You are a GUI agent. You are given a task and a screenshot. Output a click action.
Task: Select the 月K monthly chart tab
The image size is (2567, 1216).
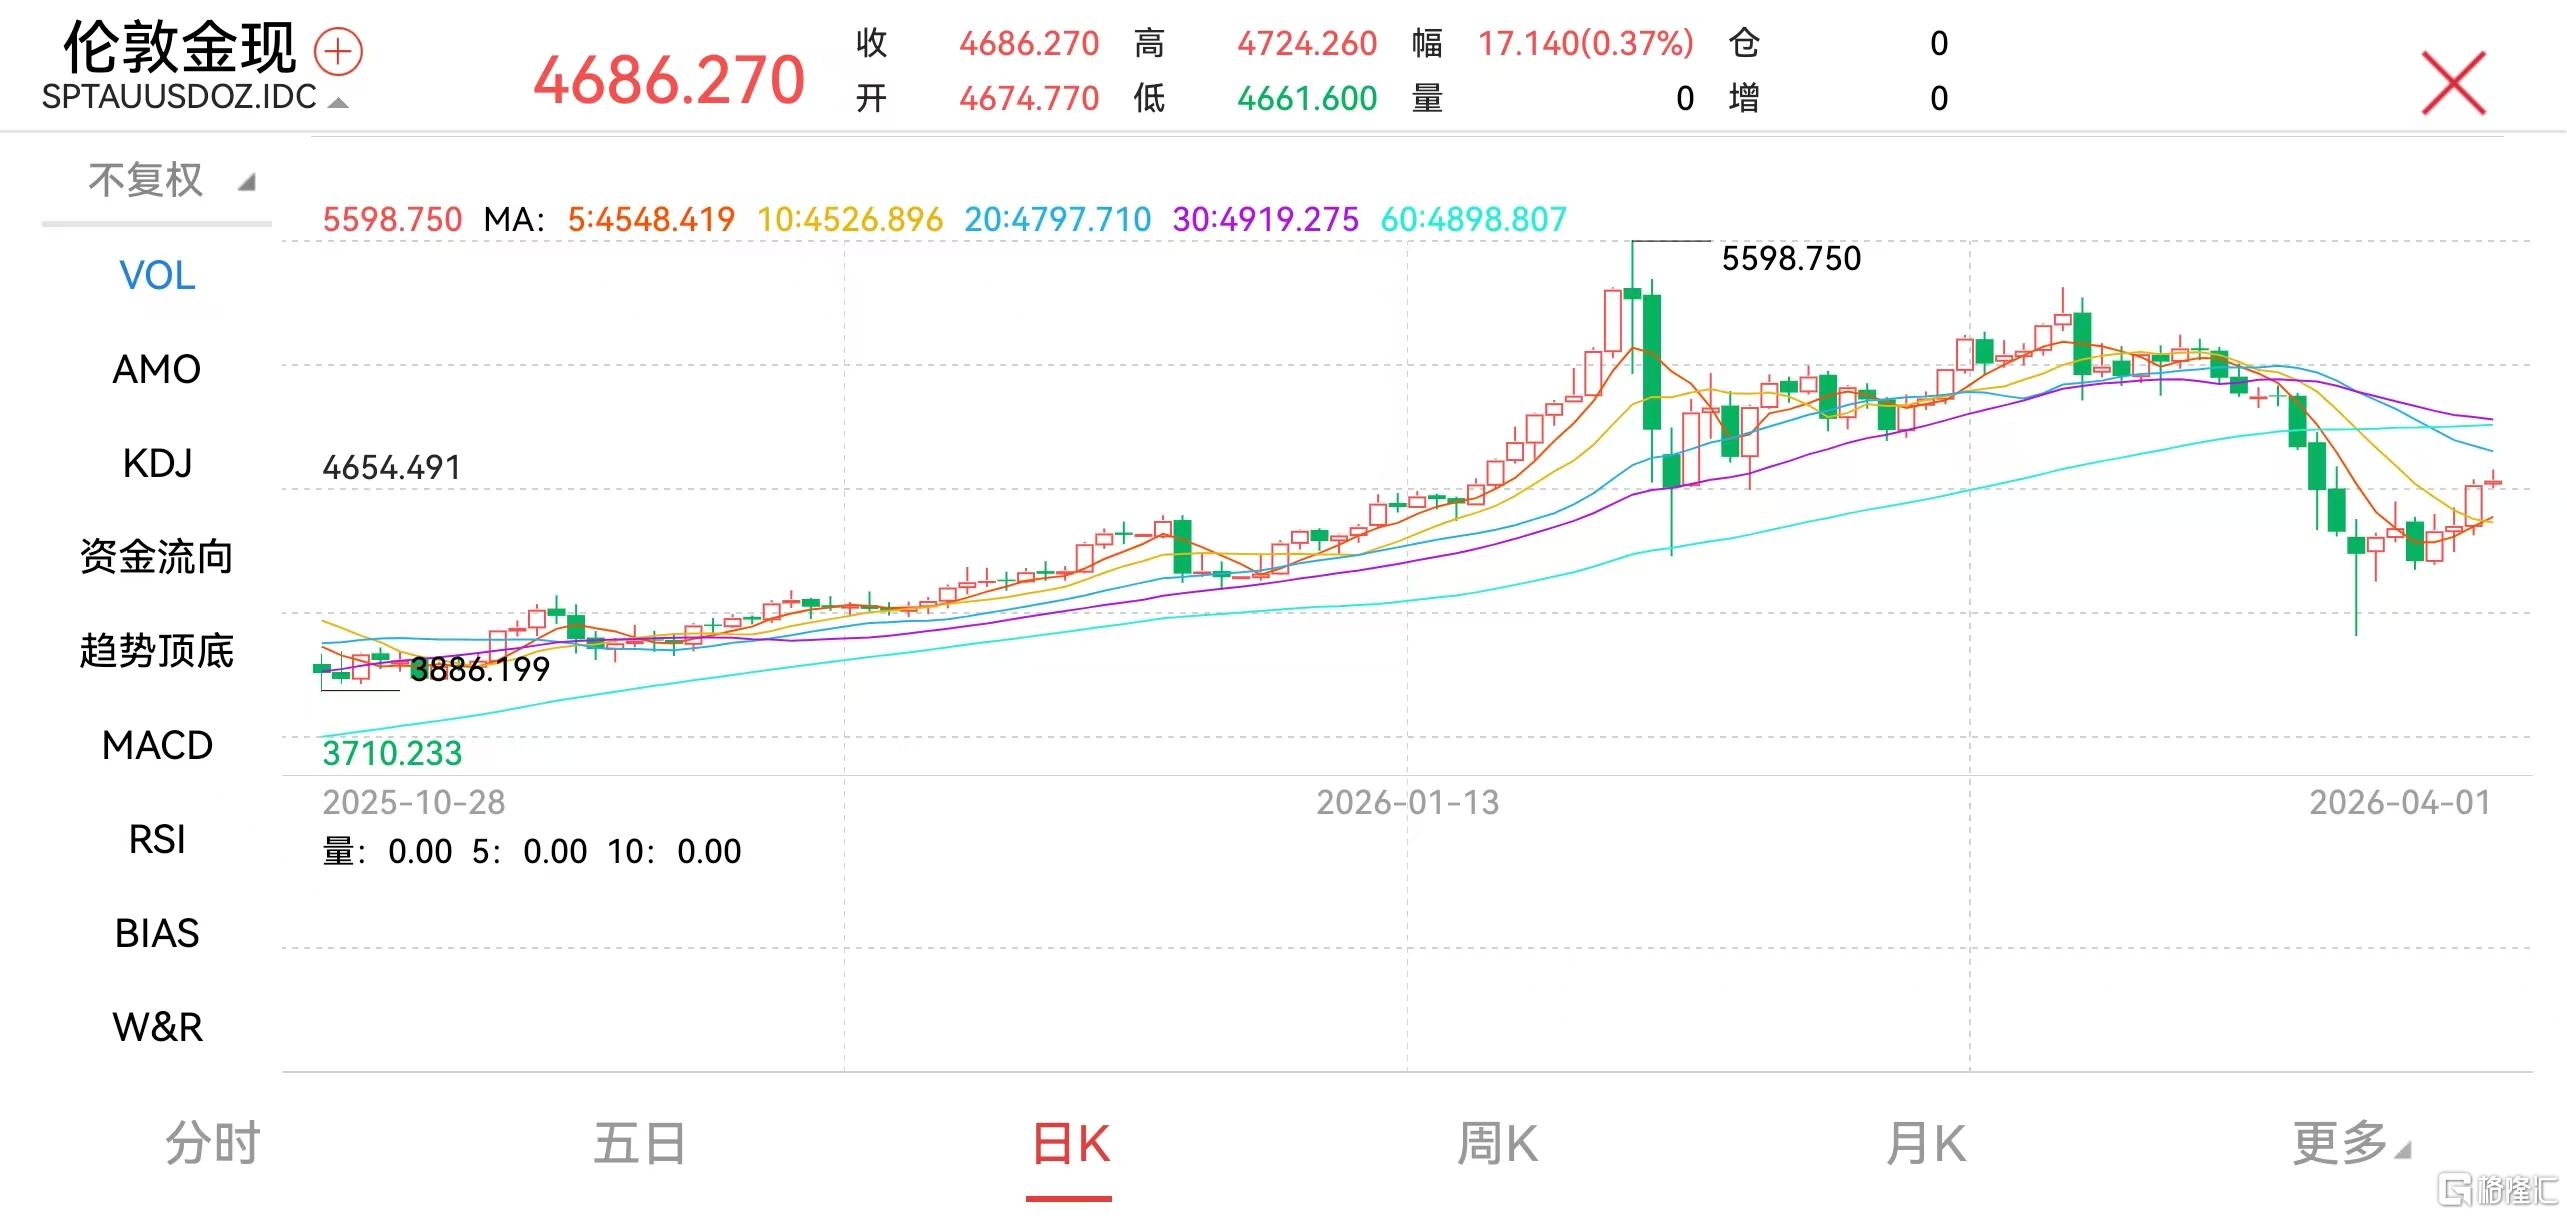(1922, 1140)
